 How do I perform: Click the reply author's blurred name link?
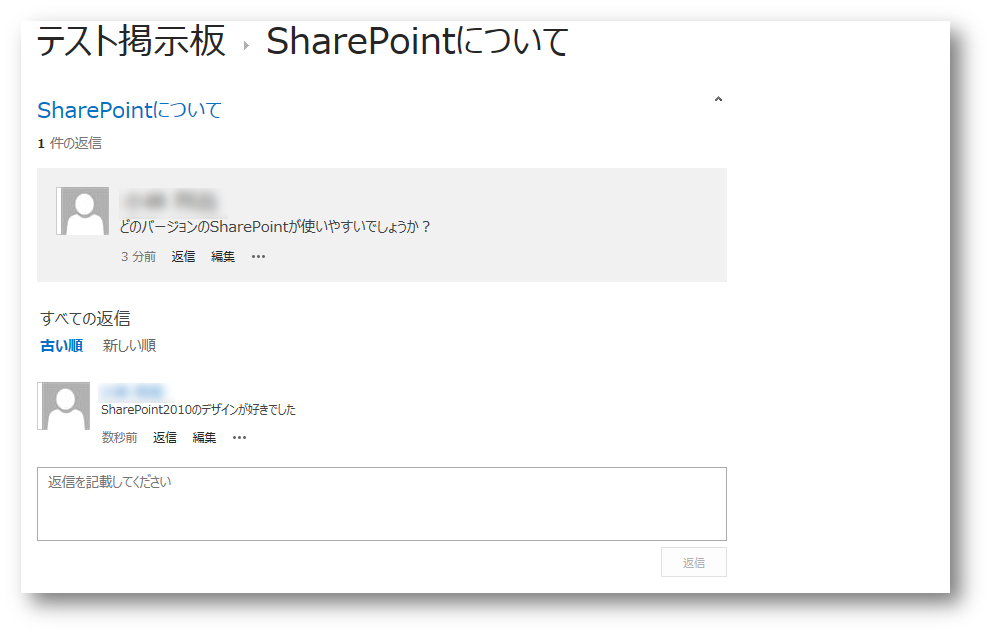pos(132,391)
